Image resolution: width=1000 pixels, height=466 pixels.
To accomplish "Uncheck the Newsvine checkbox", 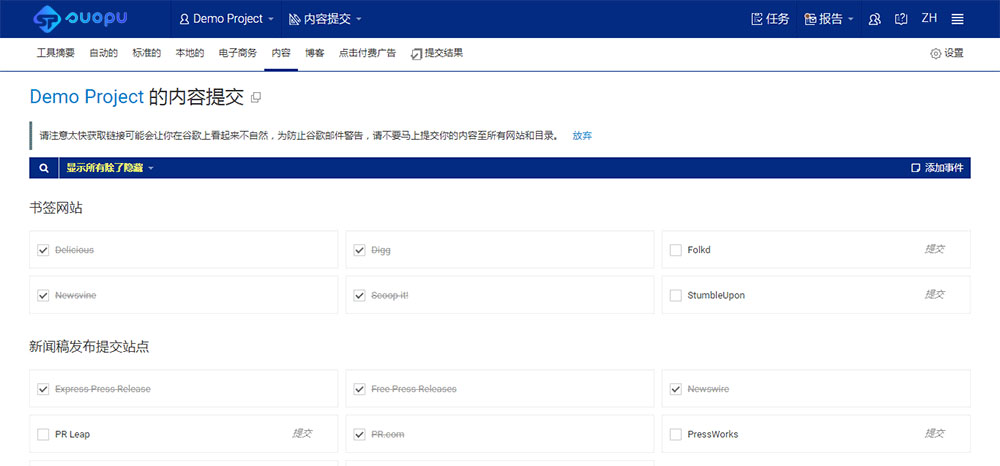I will [x=43, y=296].
